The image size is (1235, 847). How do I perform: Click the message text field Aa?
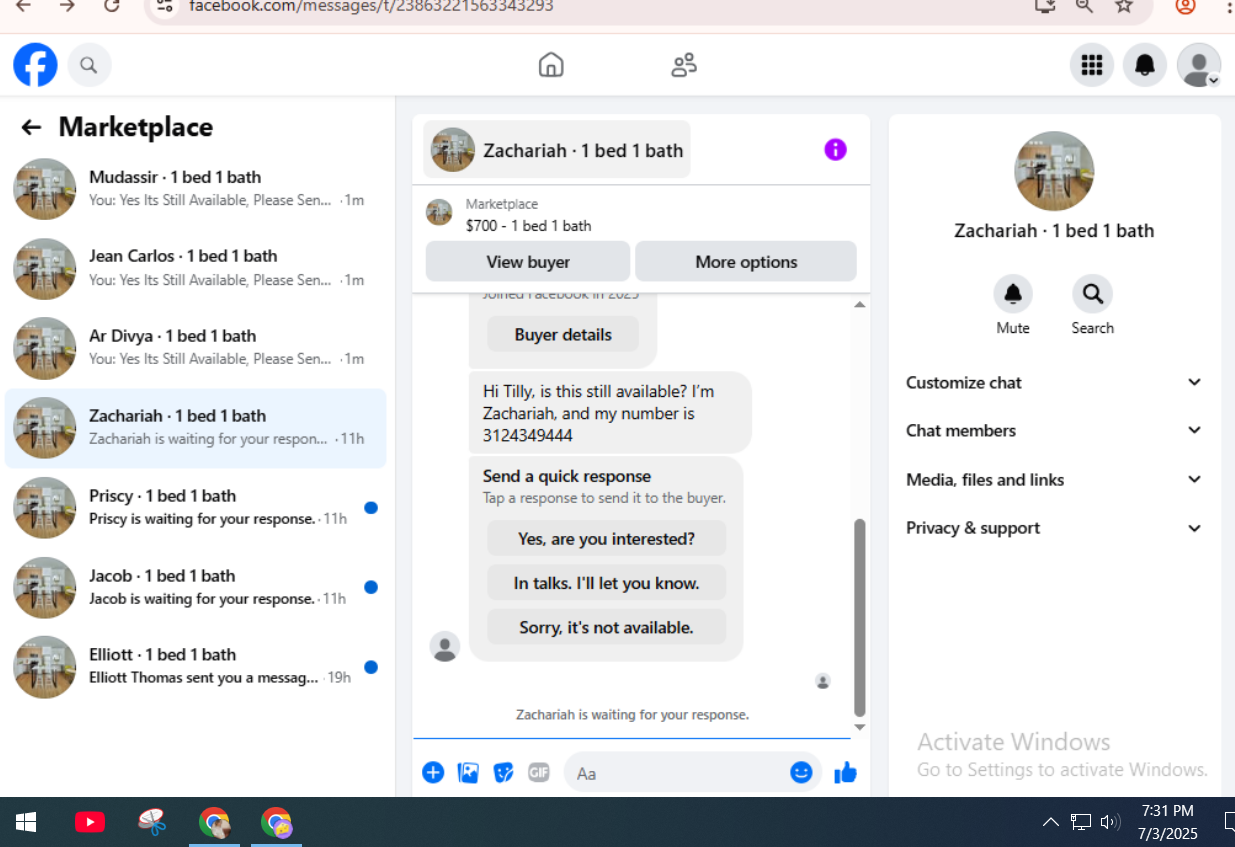[676, 773]
